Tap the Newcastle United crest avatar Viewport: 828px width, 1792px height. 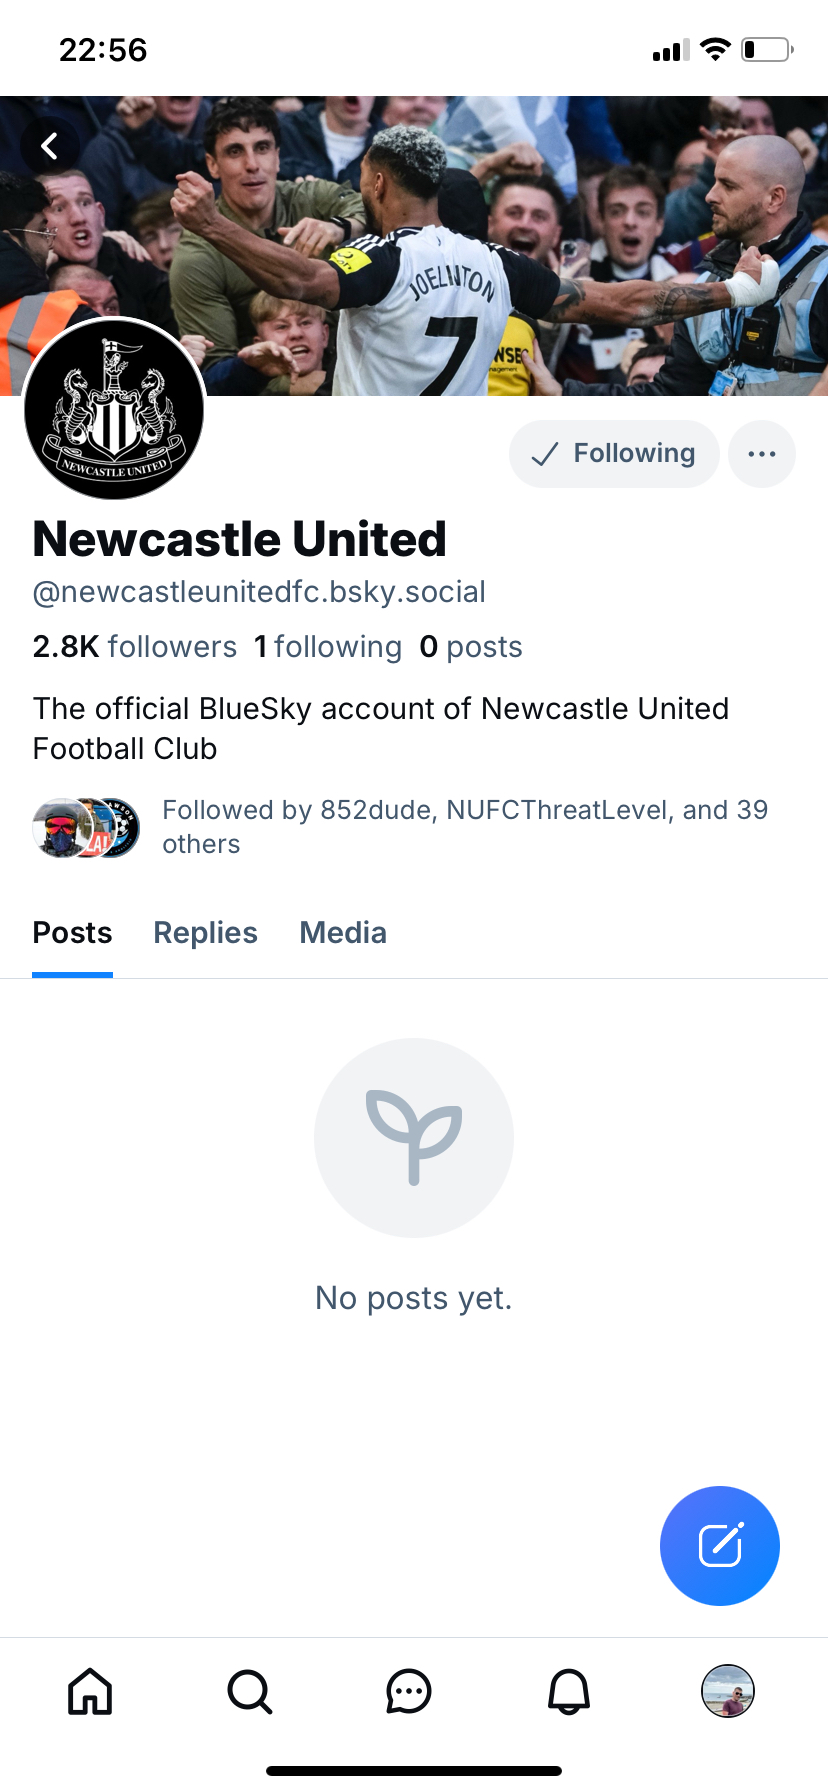115,409
